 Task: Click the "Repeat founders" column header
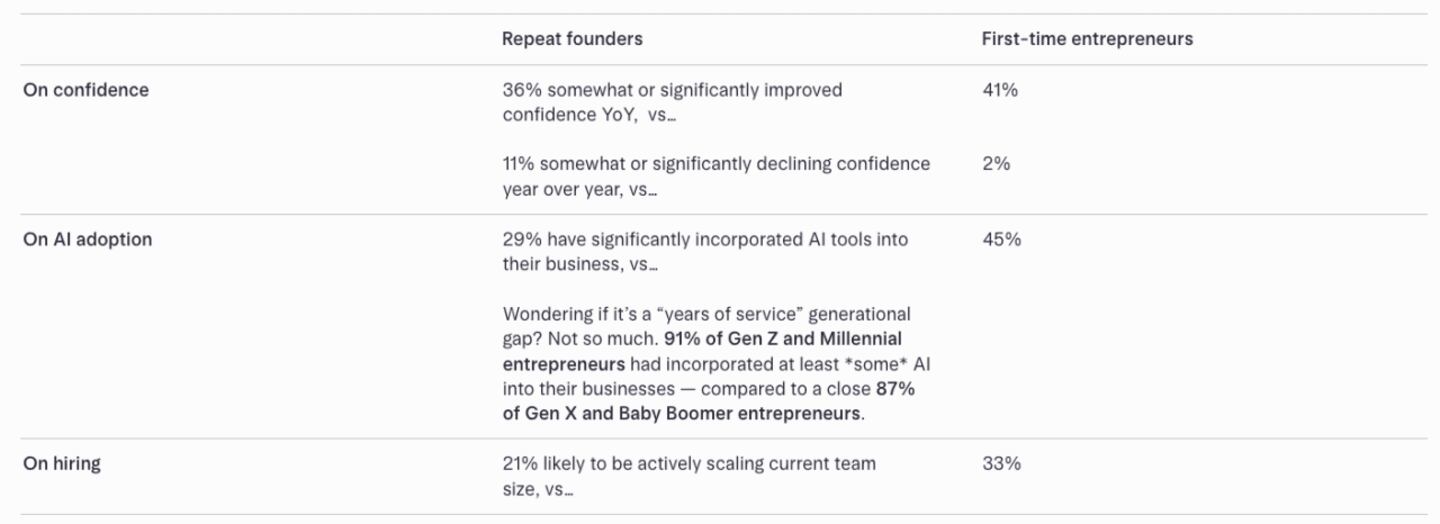572,39
